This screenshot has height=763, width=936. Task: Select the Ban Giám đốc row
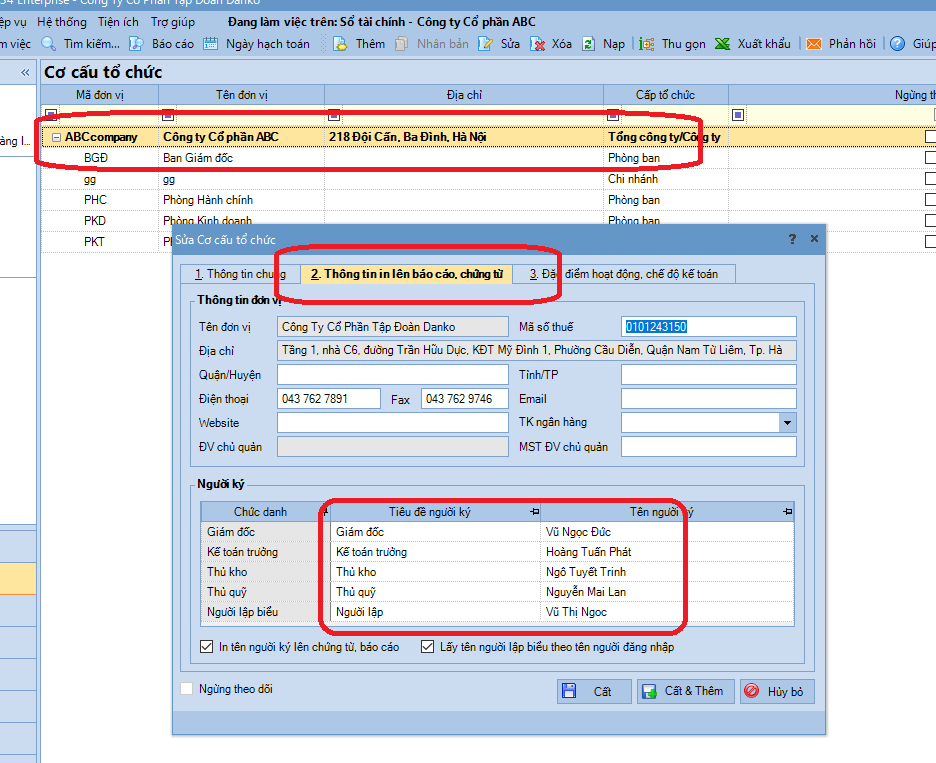488,158
